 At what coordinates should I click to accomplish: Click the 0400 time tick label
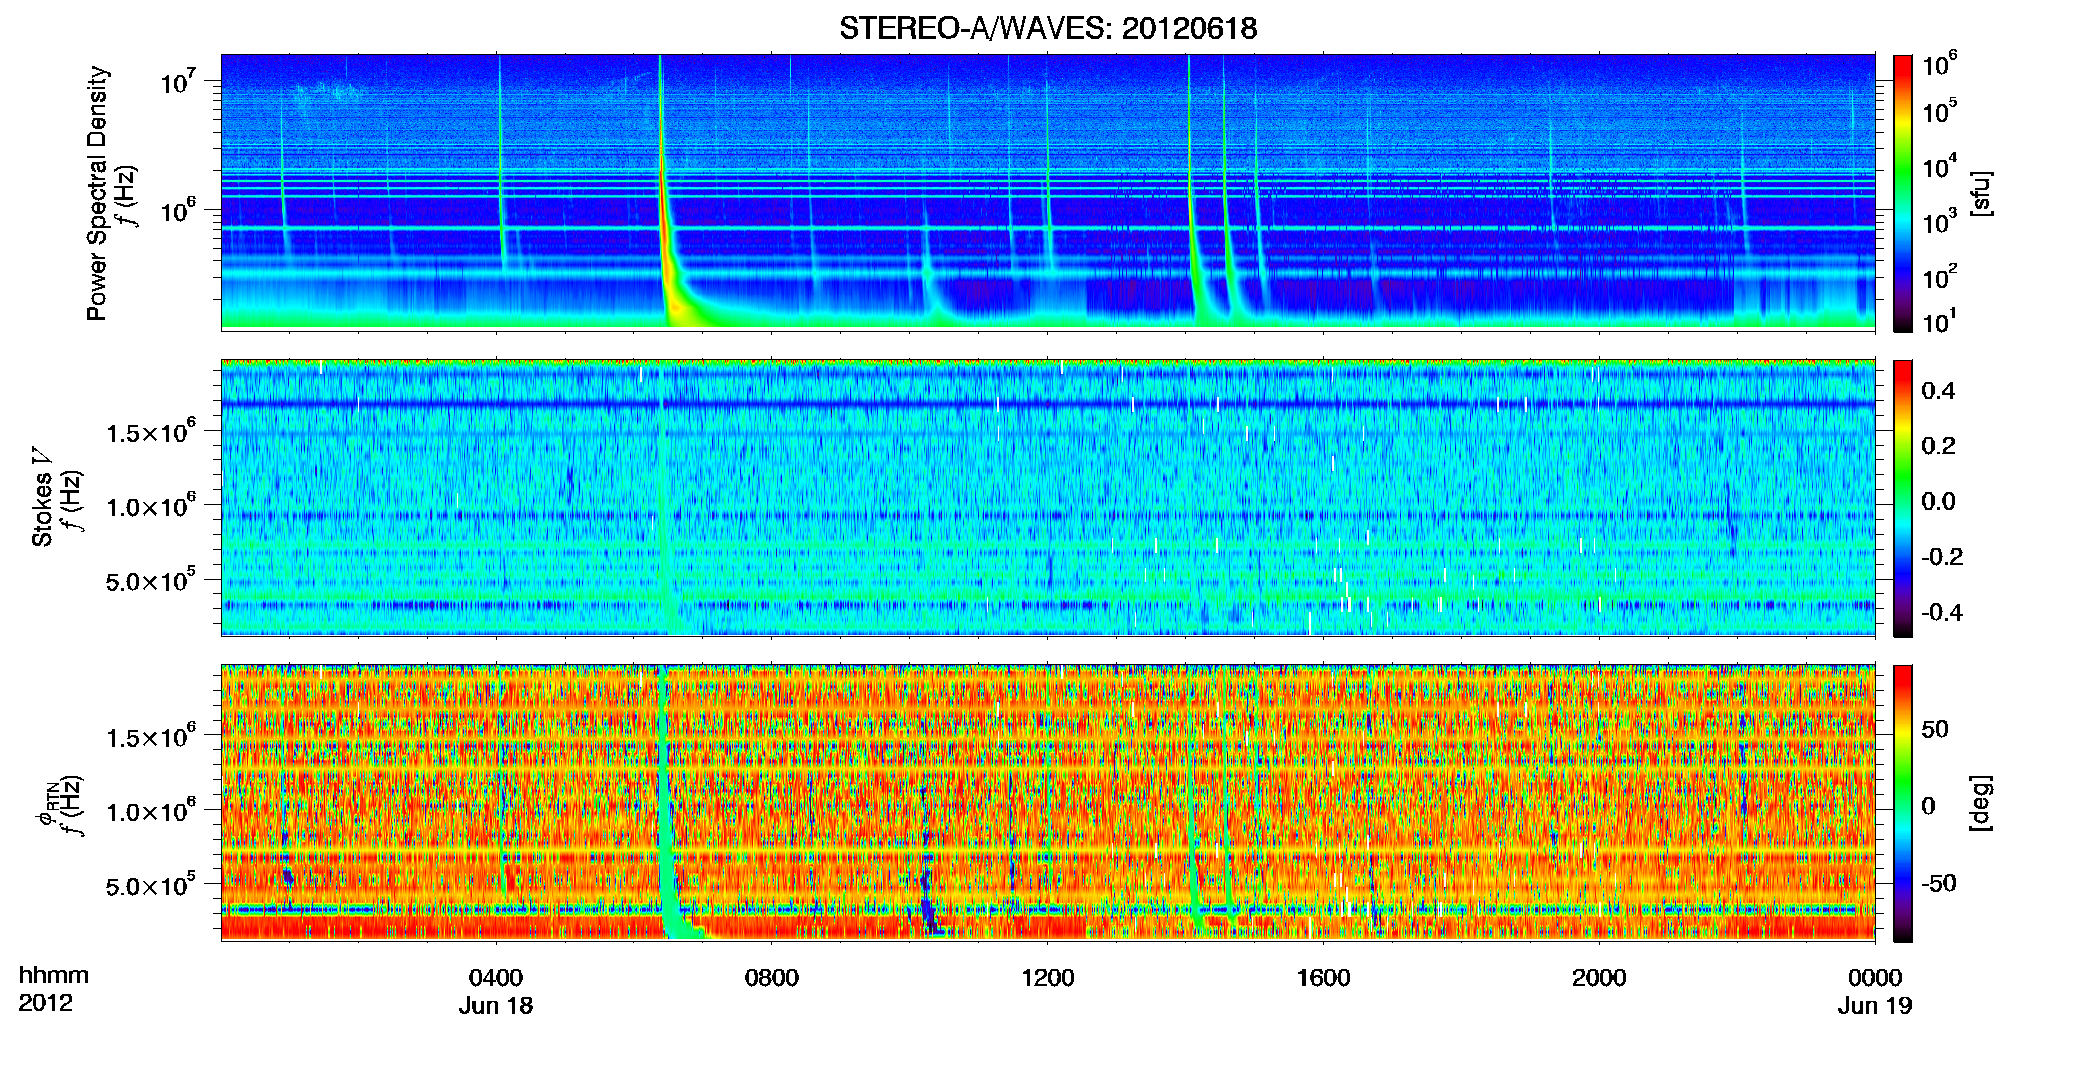(496, 978)
